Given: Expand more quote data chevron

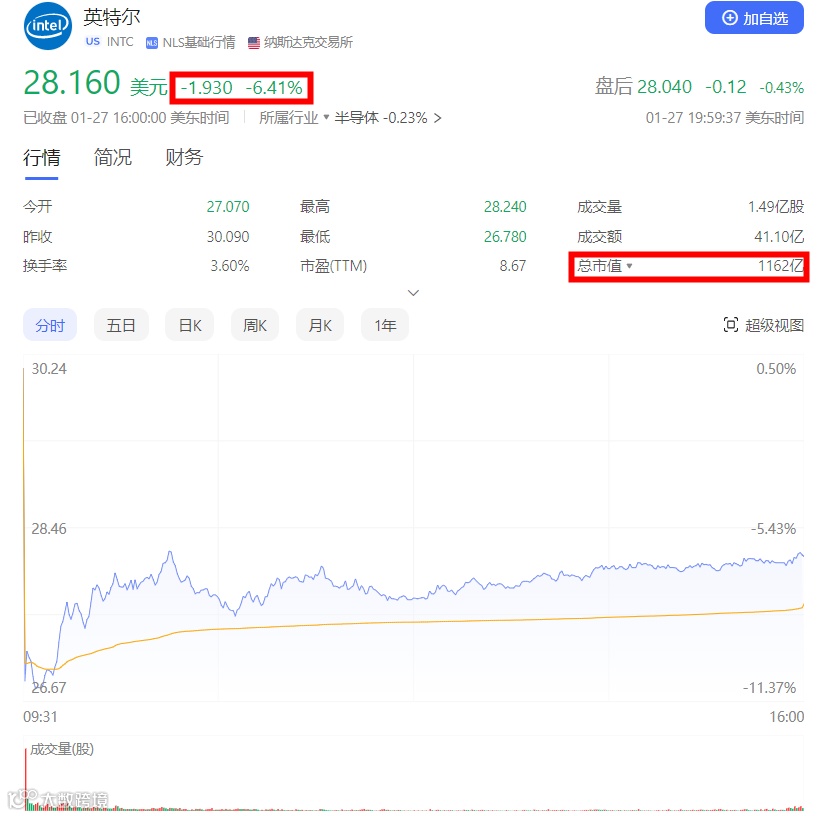Looking at the screenshot, I should pos(414,292).
